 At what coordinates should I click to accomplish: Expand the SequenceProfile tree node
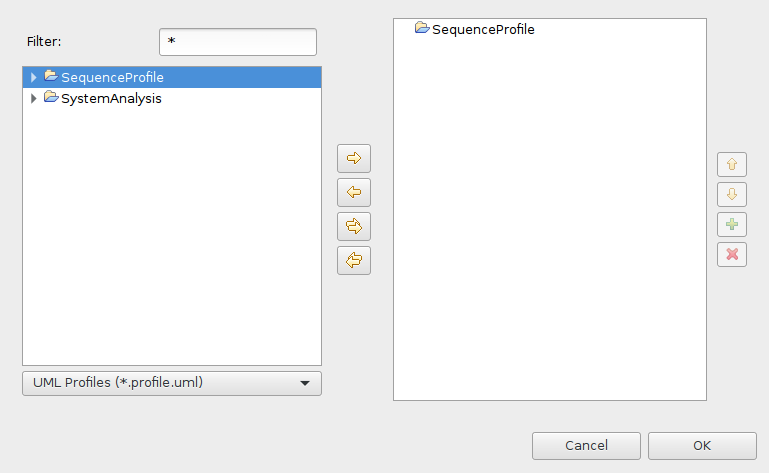tap(33, 78)
